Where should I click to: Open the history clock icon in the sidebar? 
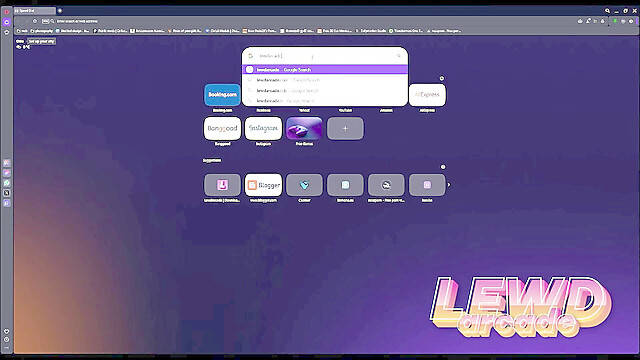pyautogui.click(x=7, y=339)
